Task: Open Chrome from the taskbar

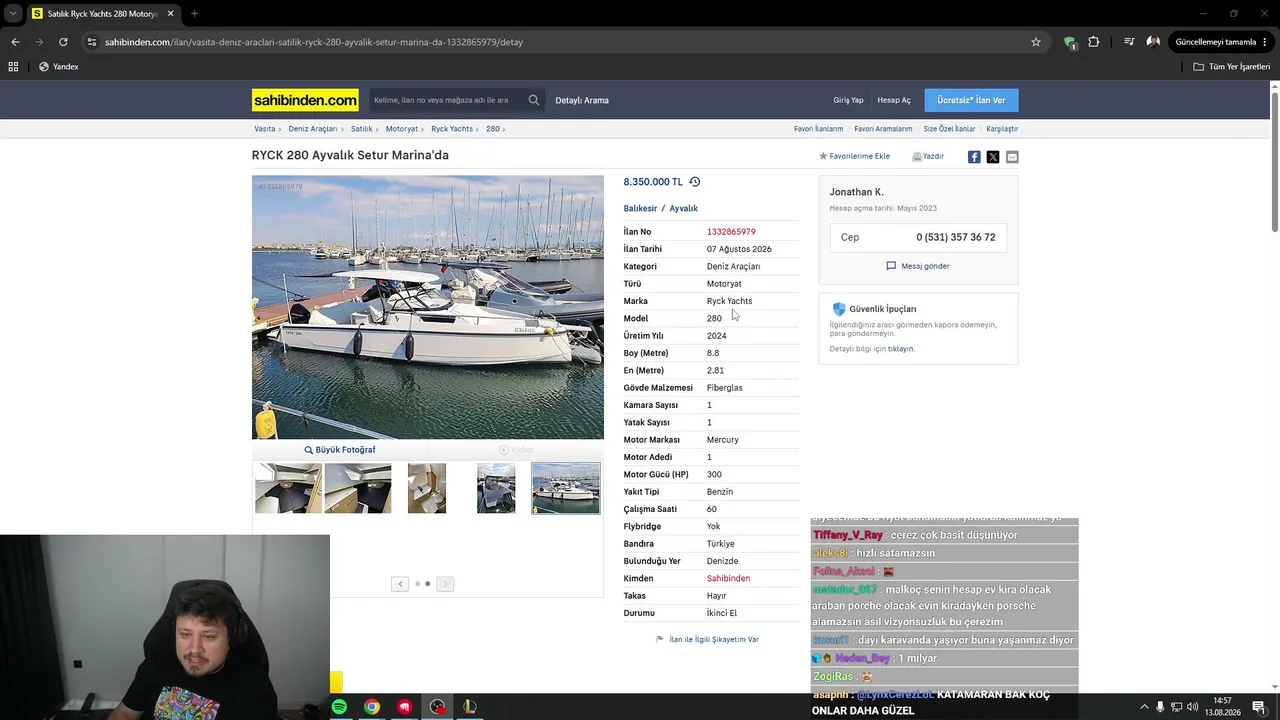Action: (372, 707)
